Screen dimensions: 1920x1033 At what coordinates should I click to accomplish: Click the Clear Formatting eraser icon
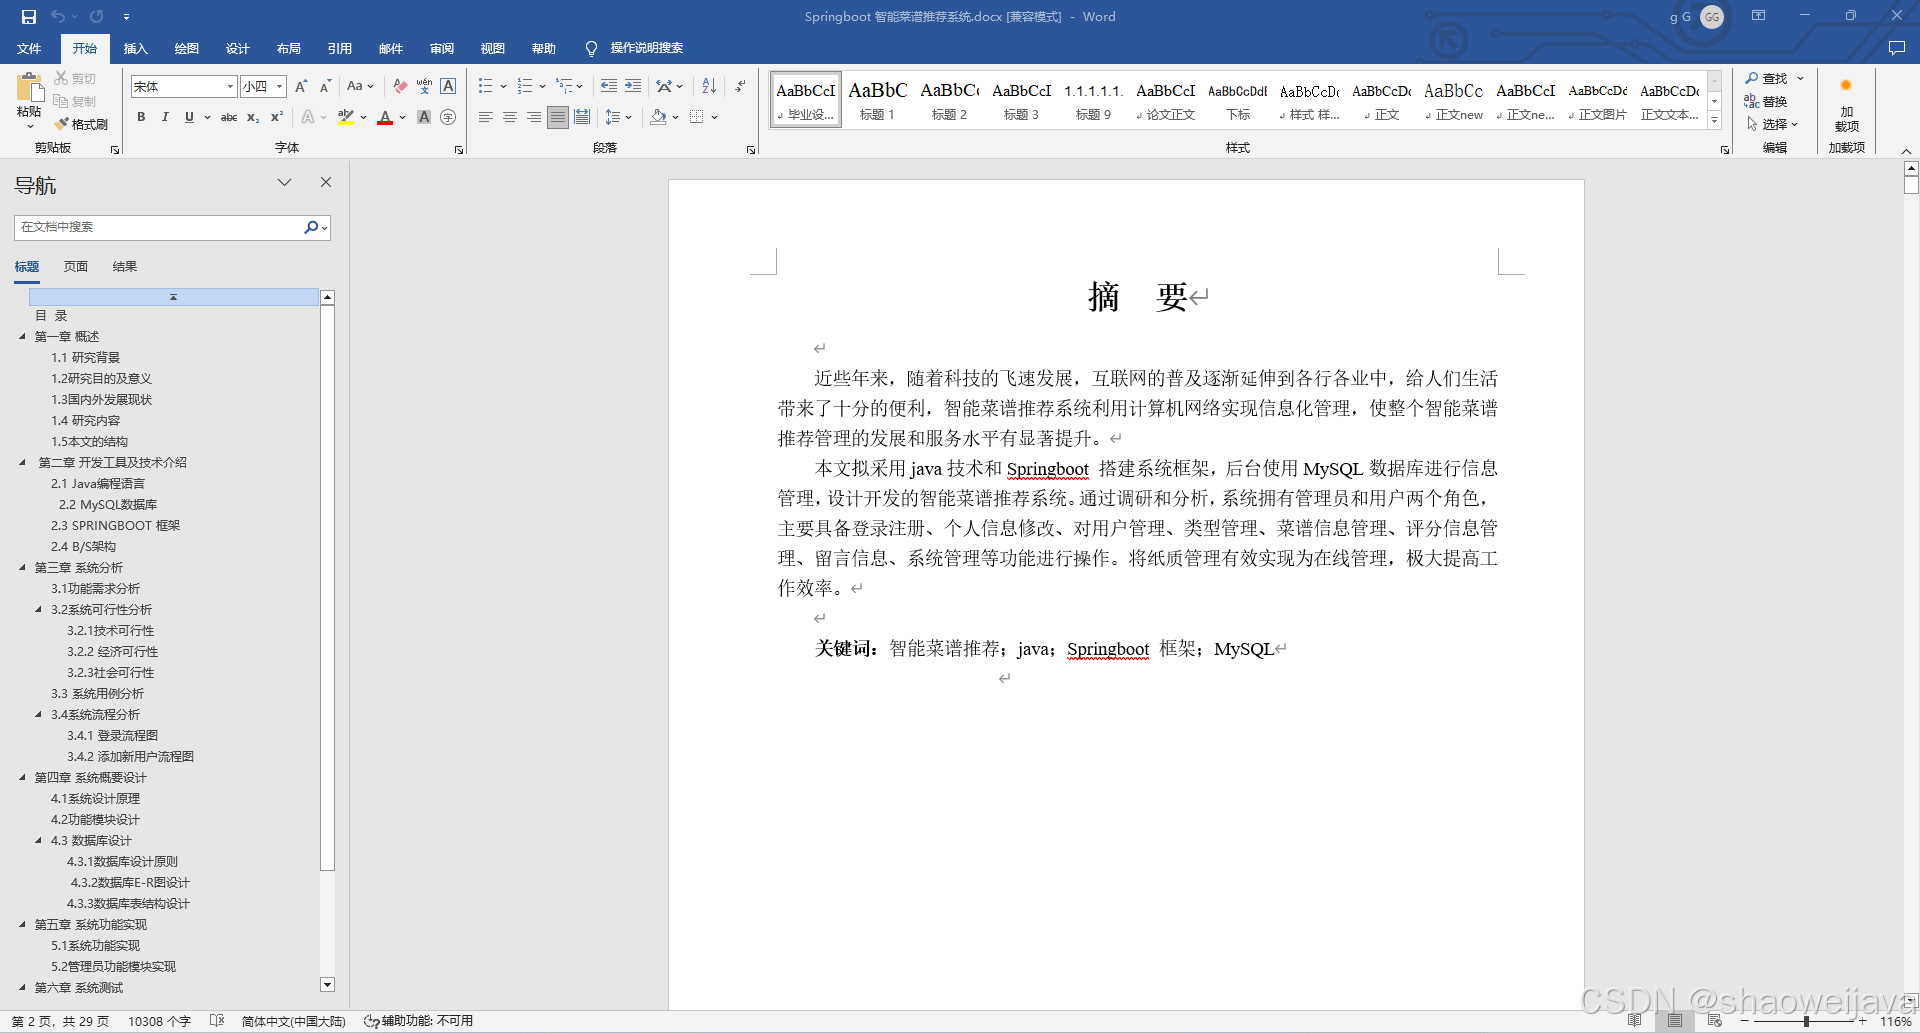(x=400, y=87)
